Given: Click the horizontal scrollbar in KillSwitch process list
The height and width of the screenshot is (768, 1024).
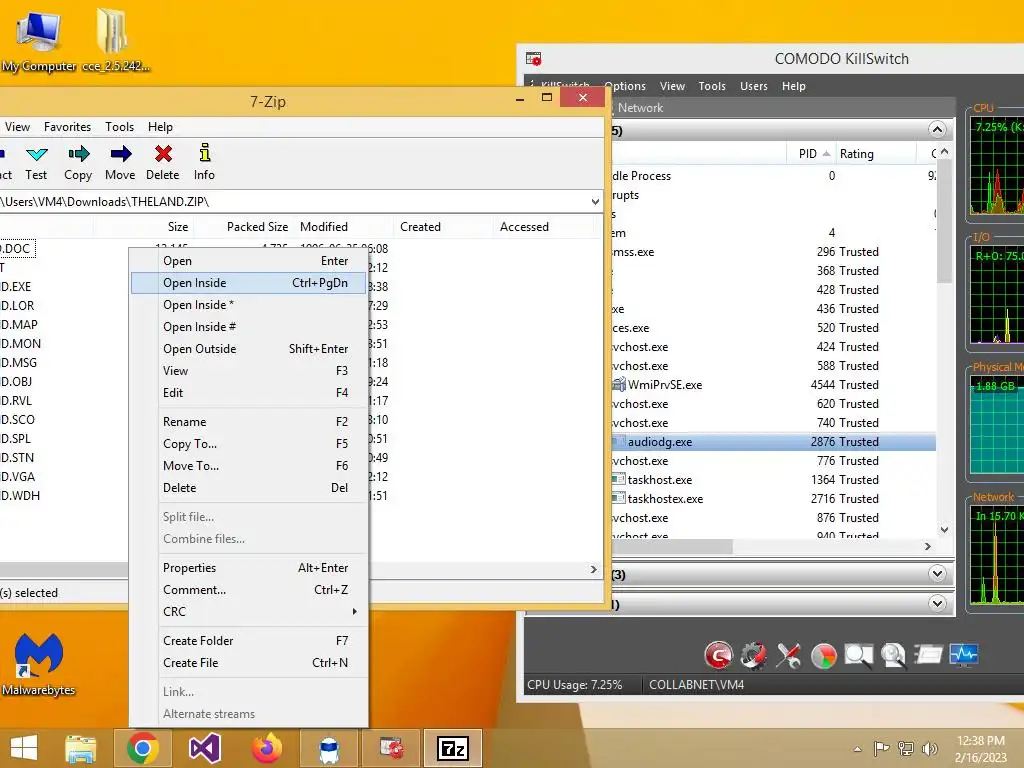Looking at the screenshot, I should pos(673,546).
